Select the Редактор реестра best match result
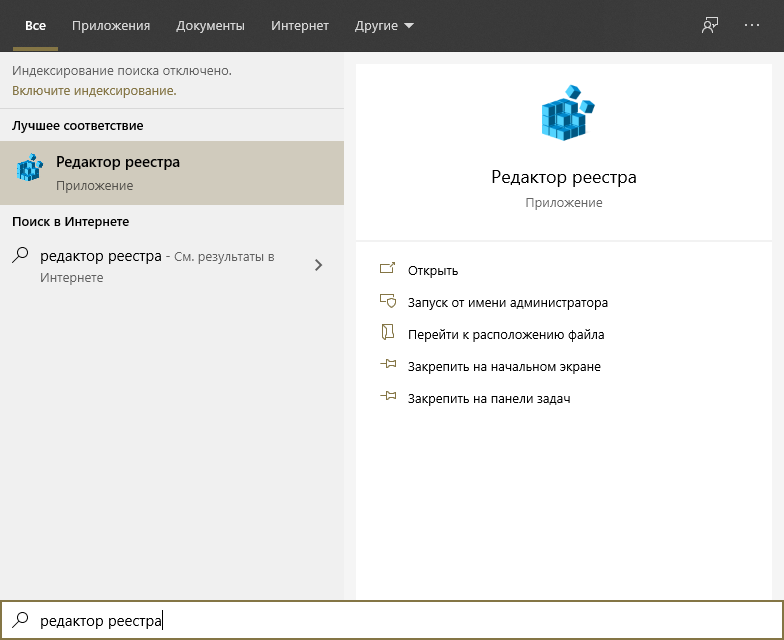 172,173
